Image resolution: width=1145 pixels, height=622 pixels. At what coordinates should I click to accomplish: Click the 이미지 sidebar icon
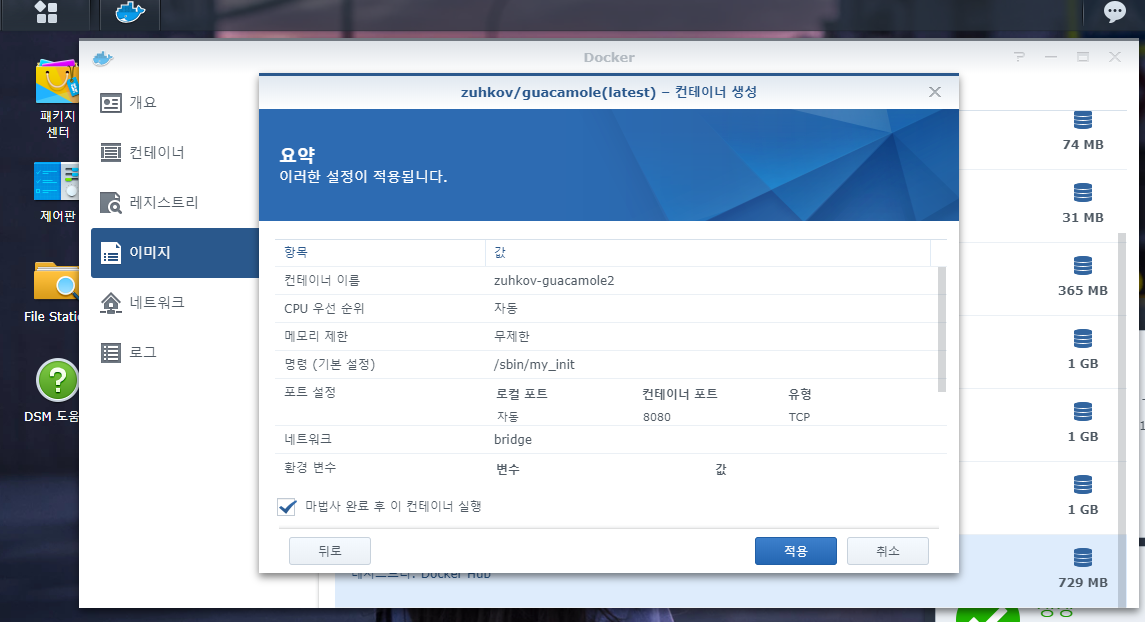click(110, 253)
